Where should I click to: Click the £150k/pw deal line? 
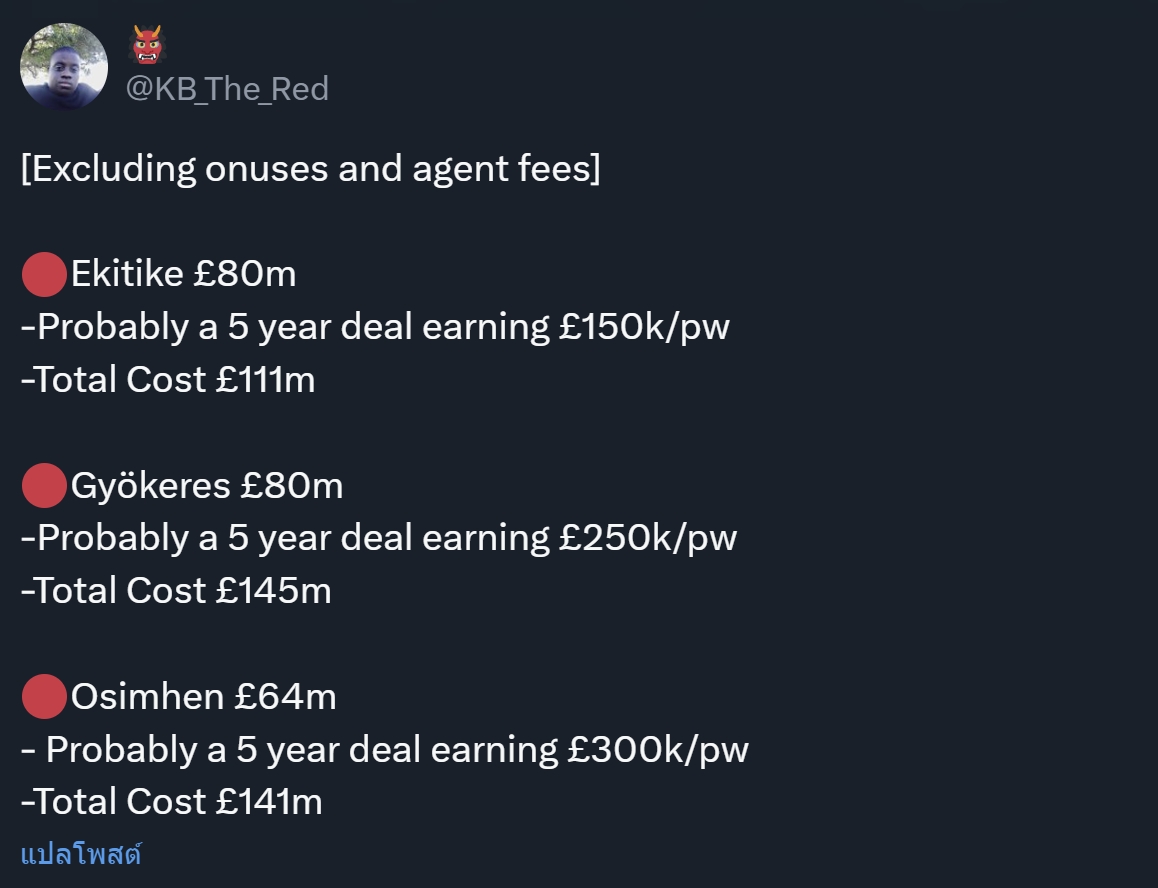point(375,327)
